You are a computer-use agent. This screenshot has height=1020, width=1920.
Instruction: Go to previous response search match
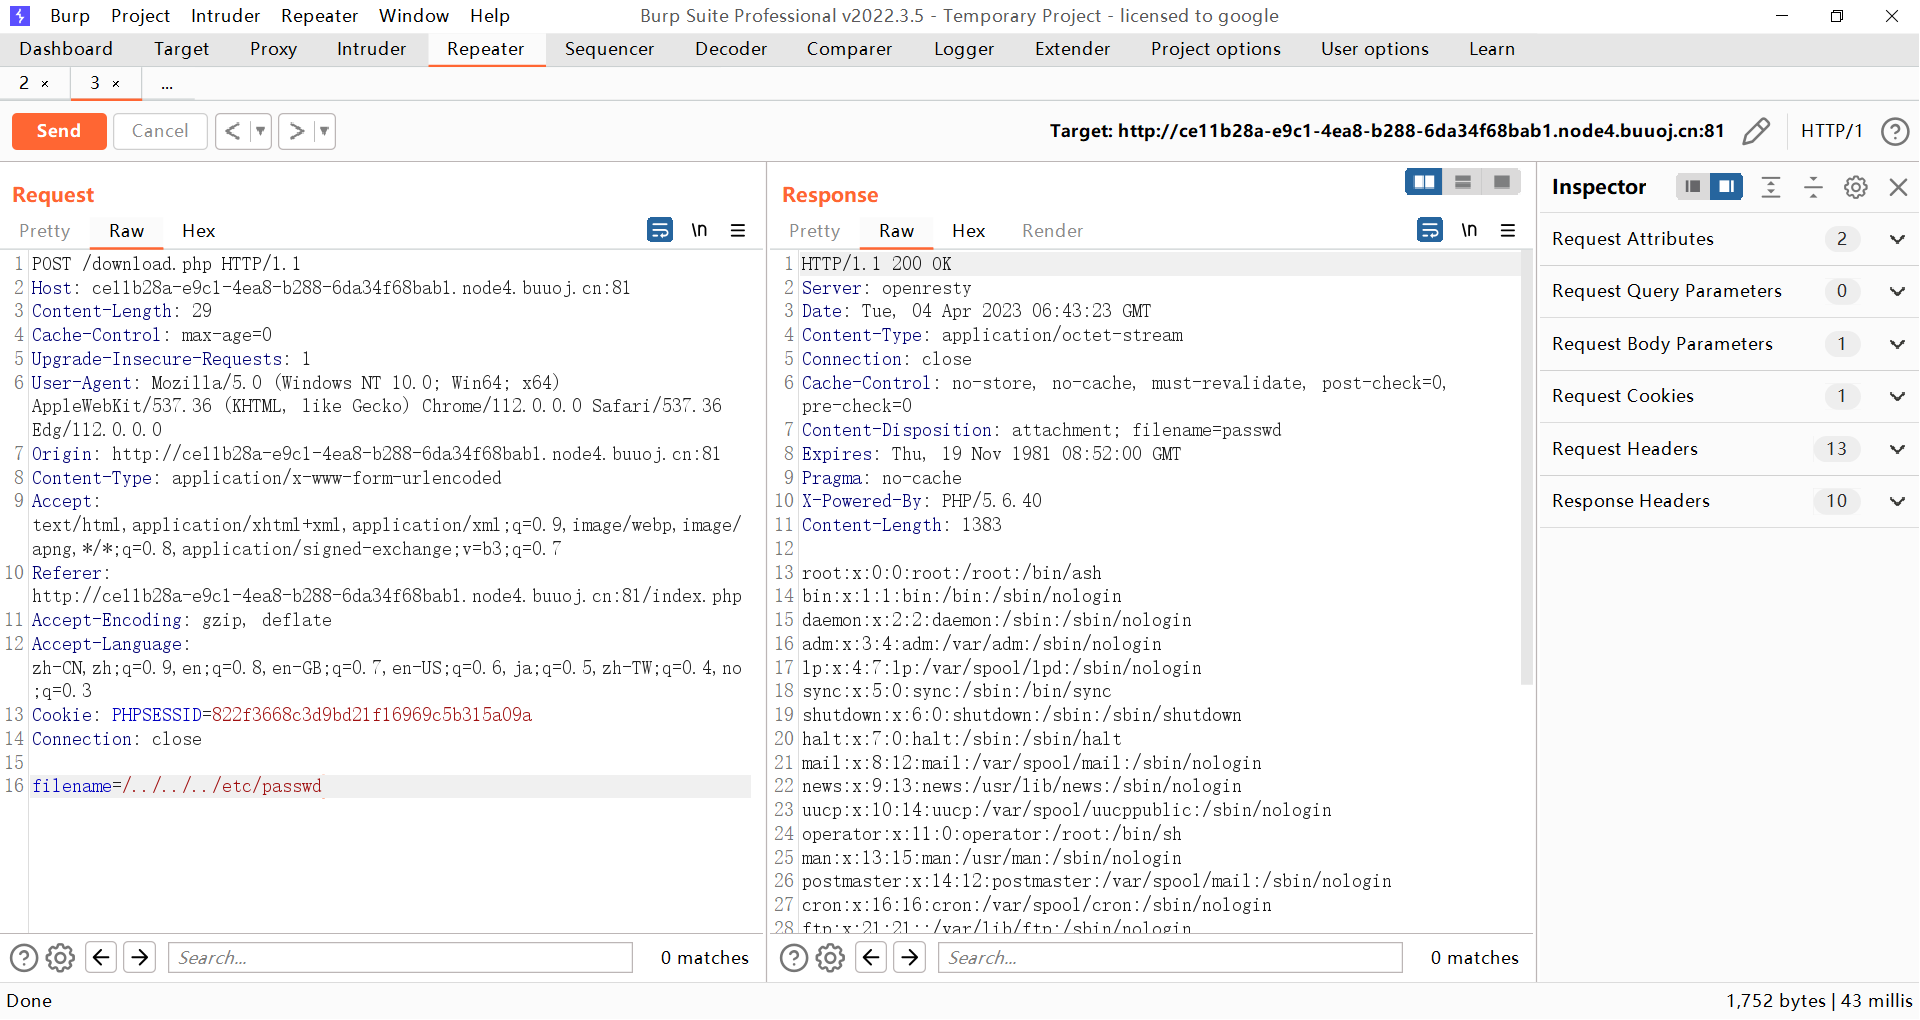click(871, 958)
